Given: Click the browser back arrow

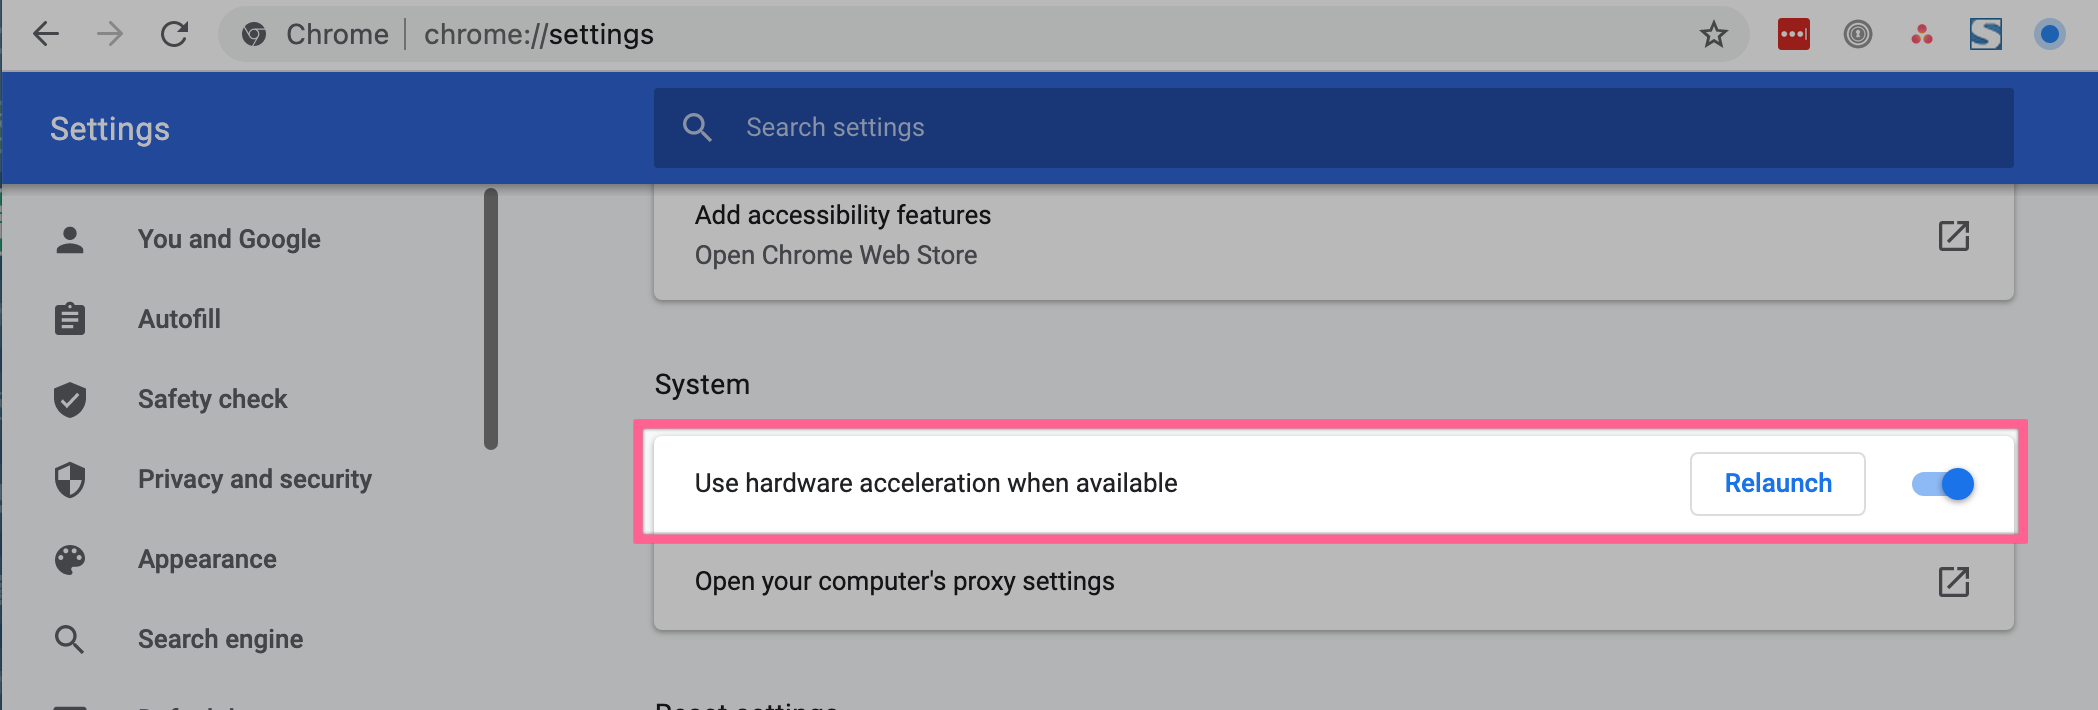Looking at the screenshot, I should click(x=46, y=35).
